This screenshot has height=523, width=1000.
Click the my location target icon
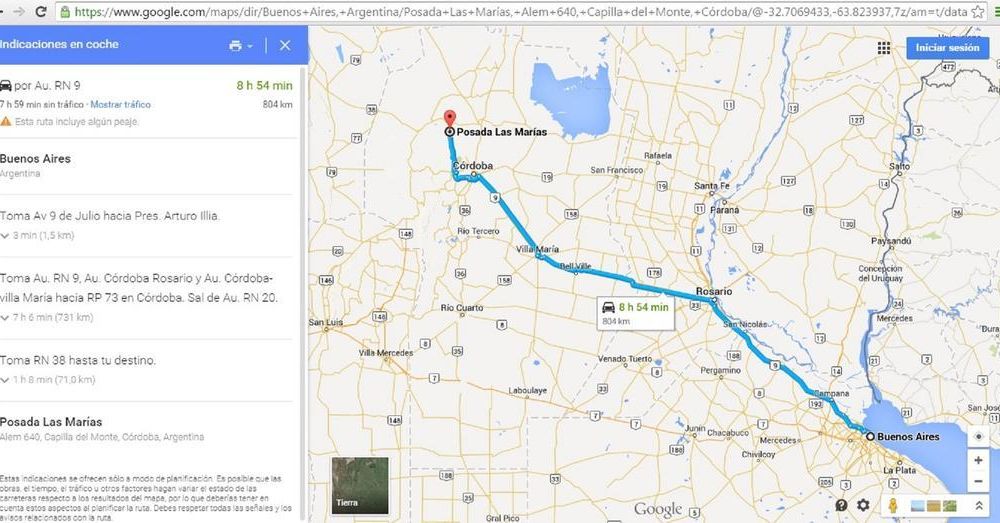pos(978,437)
